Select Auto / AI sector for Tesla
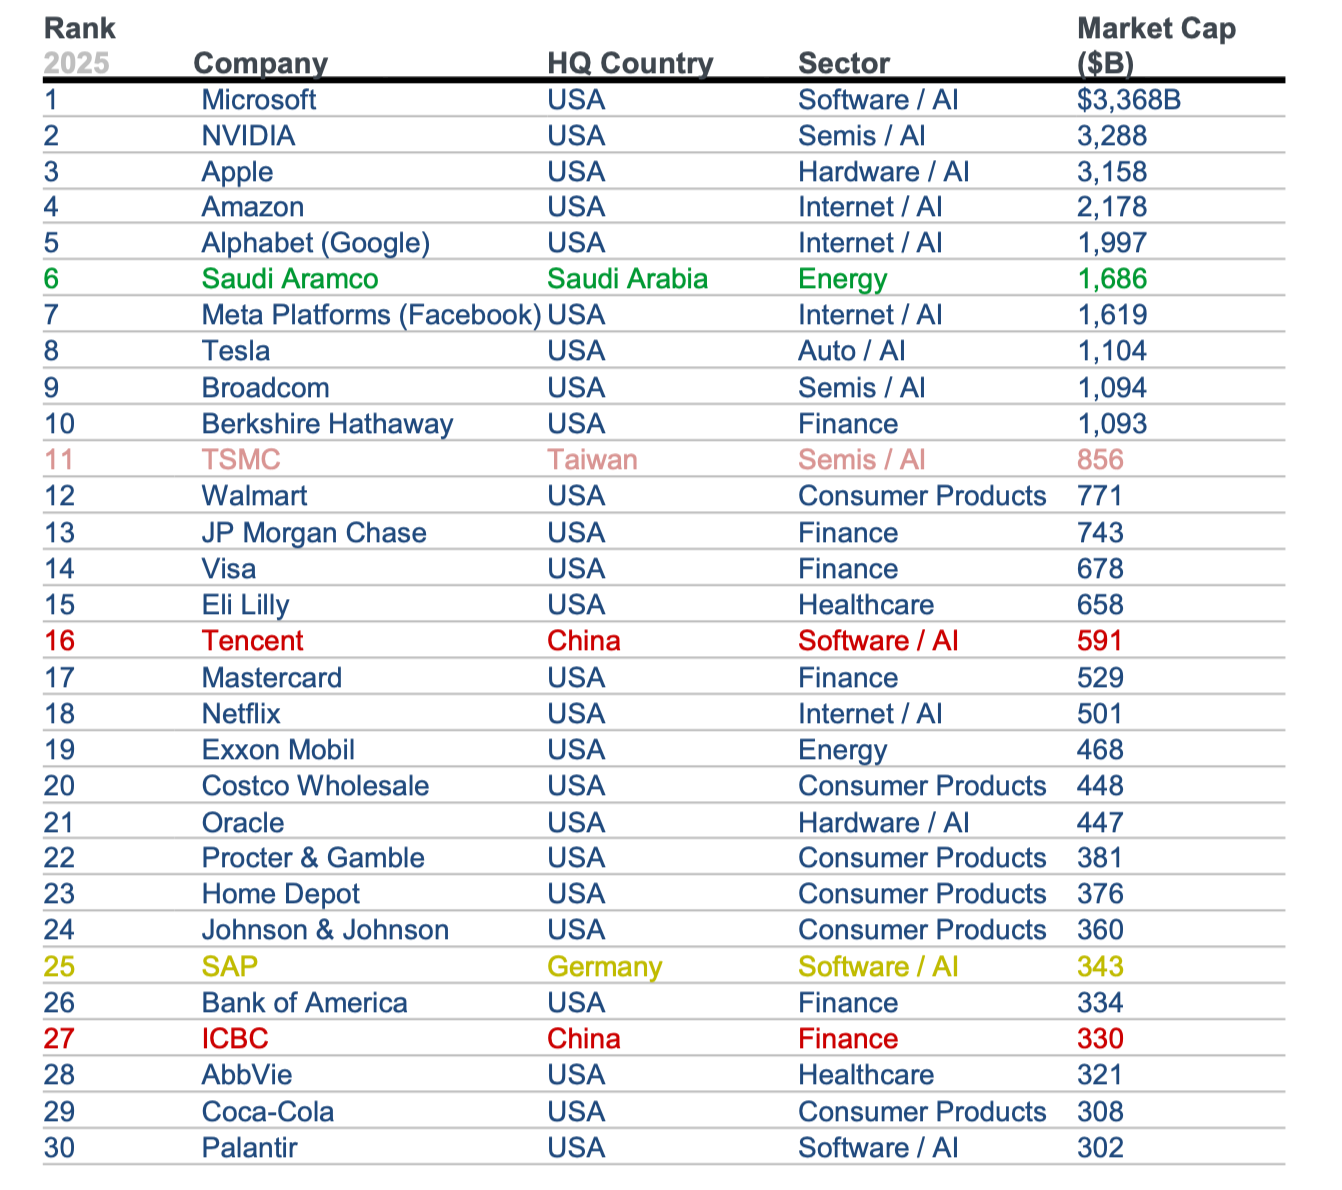 851,351
